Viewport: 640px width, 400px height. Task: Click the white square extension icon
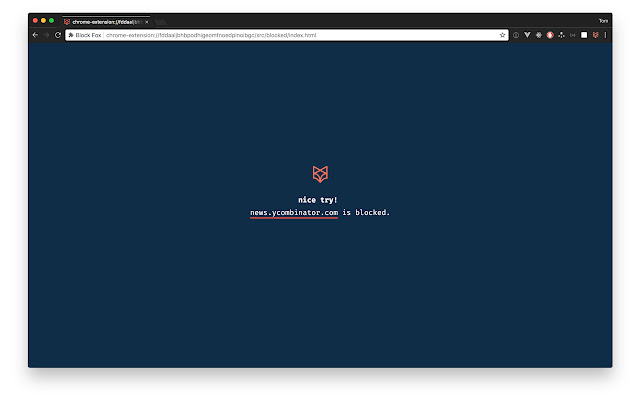click(584, 35)
